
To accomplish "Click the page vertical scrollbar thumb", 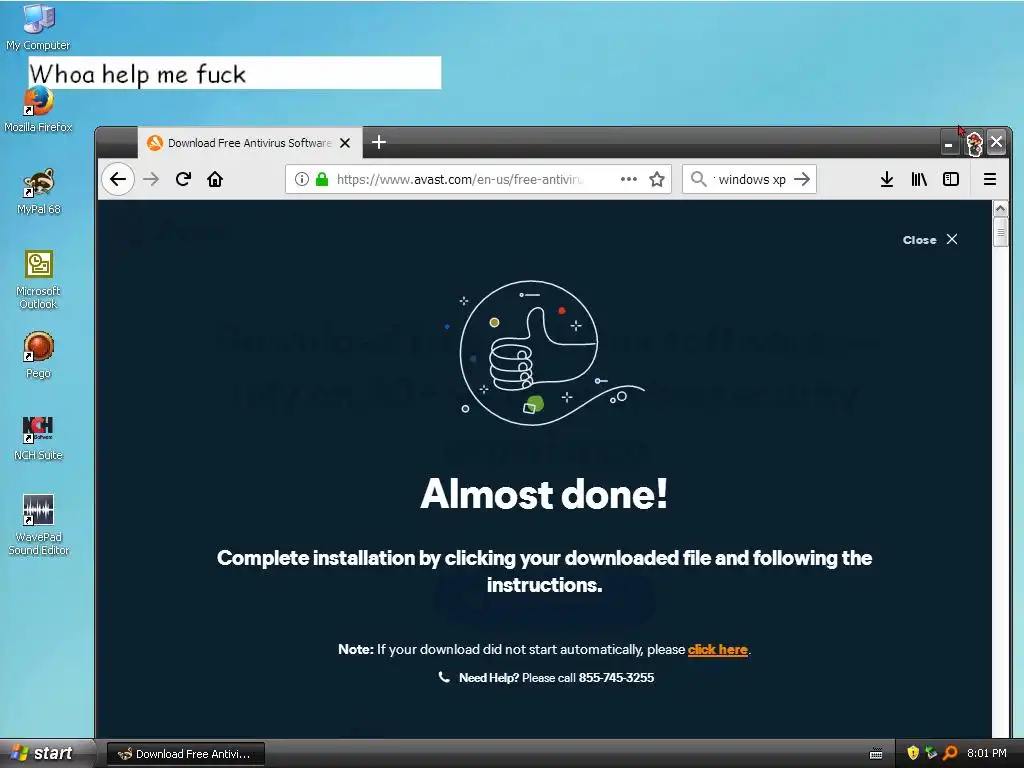I will [1000, 232].
